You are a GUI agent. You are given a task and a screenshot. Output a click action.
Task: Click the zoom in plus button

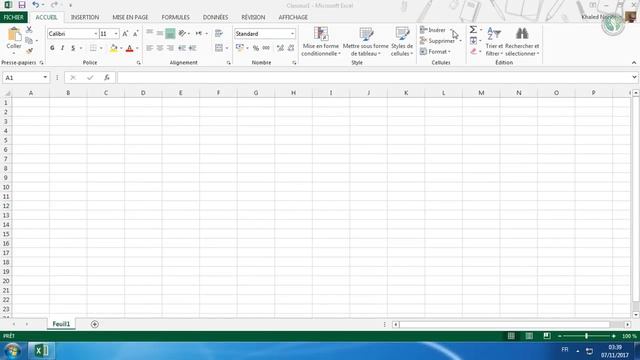click(x=613, y=336)
